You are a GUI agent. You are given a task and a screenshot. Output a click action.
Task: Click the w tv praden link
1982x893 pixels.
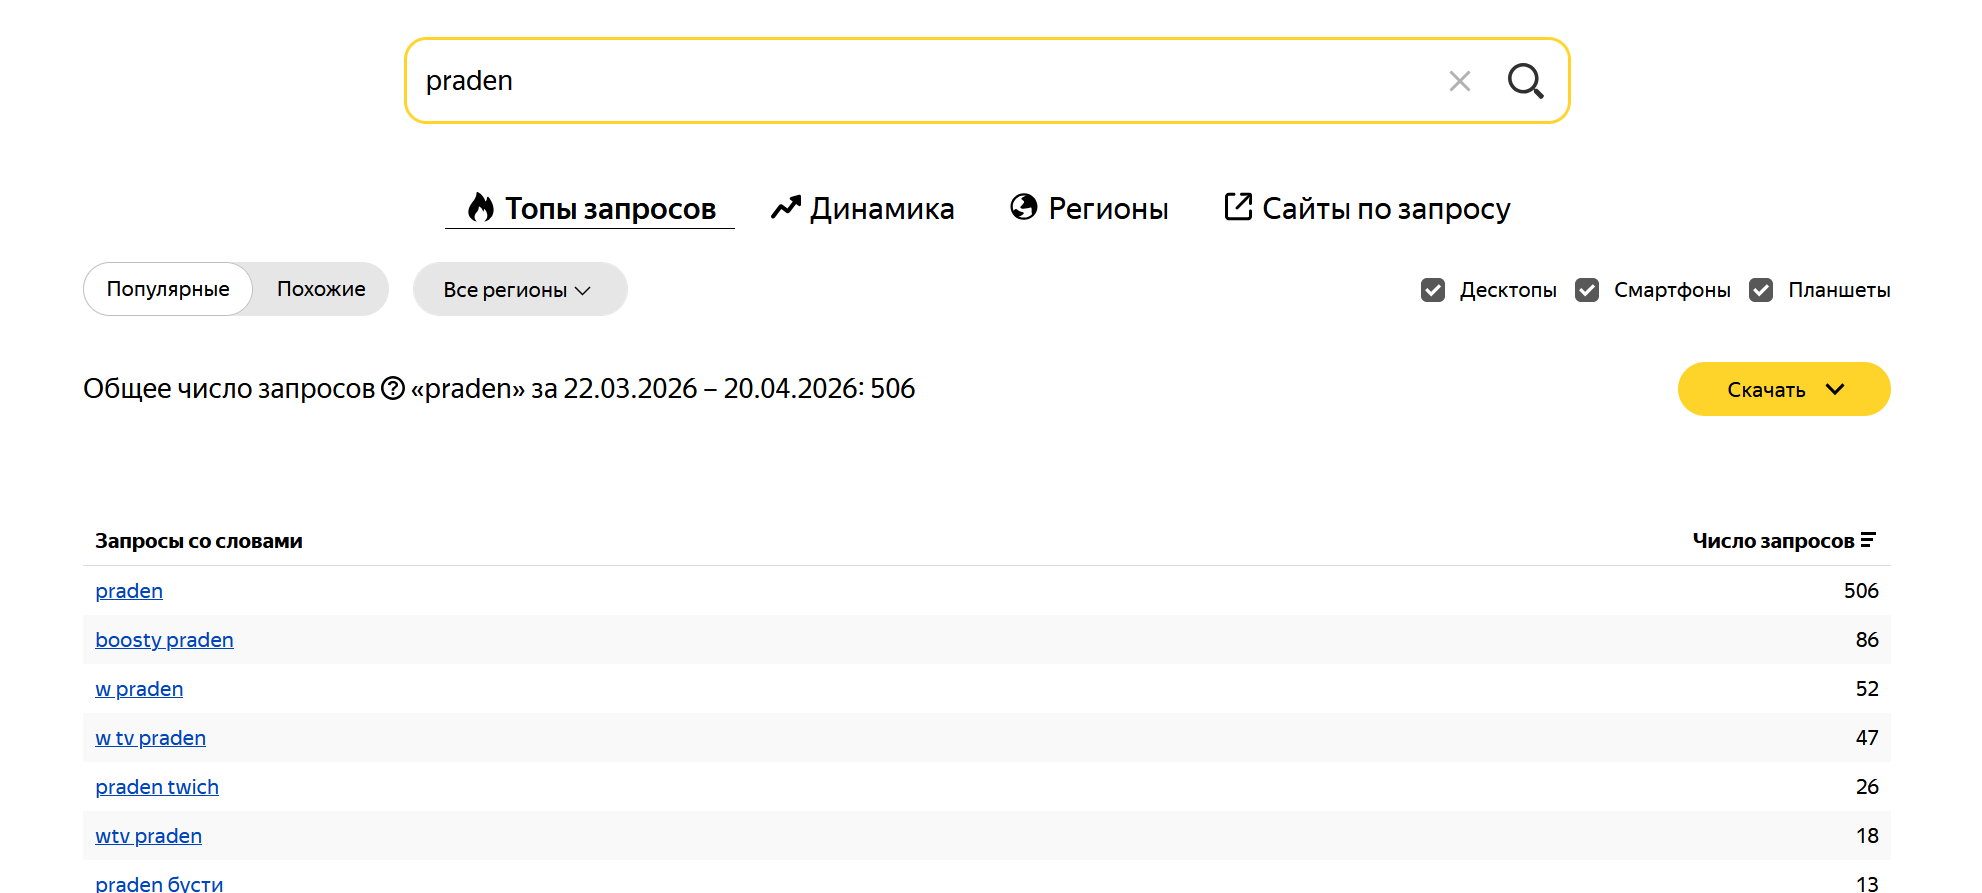coord(150,738)
